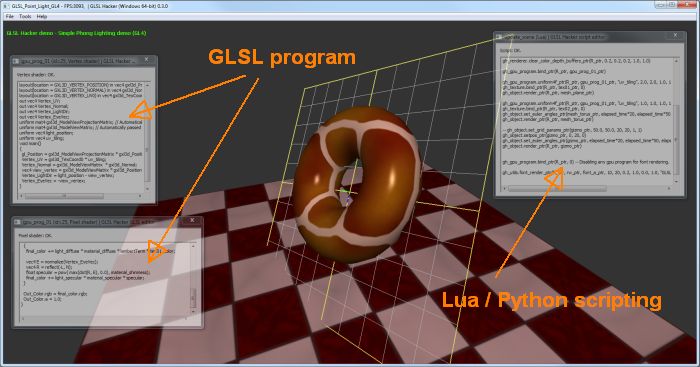Image resolution: width=700 pixels, height=367 pixels.
Task: Click the GLSL Hacker app icon in title bar
Action: (x=5, y=6)
